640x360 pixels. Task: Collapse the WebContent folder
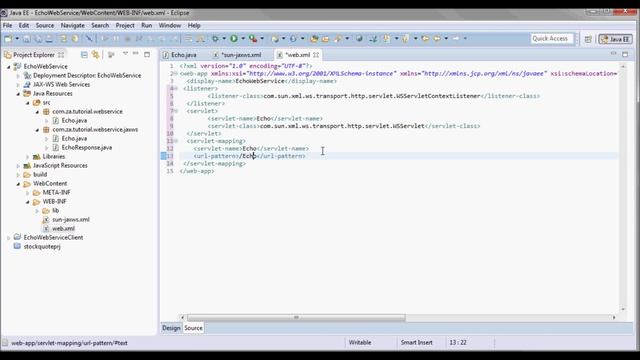(x=18, y=184)
